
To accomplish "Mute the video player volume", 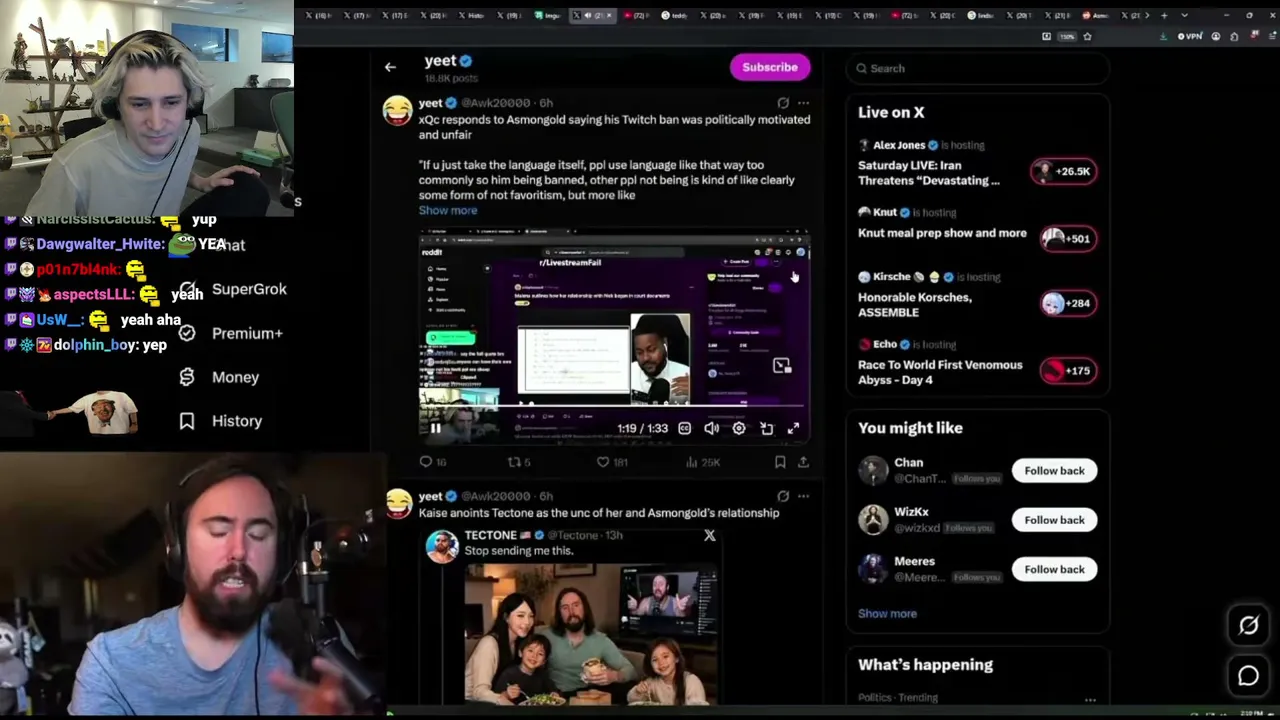I will click(711, 428).
